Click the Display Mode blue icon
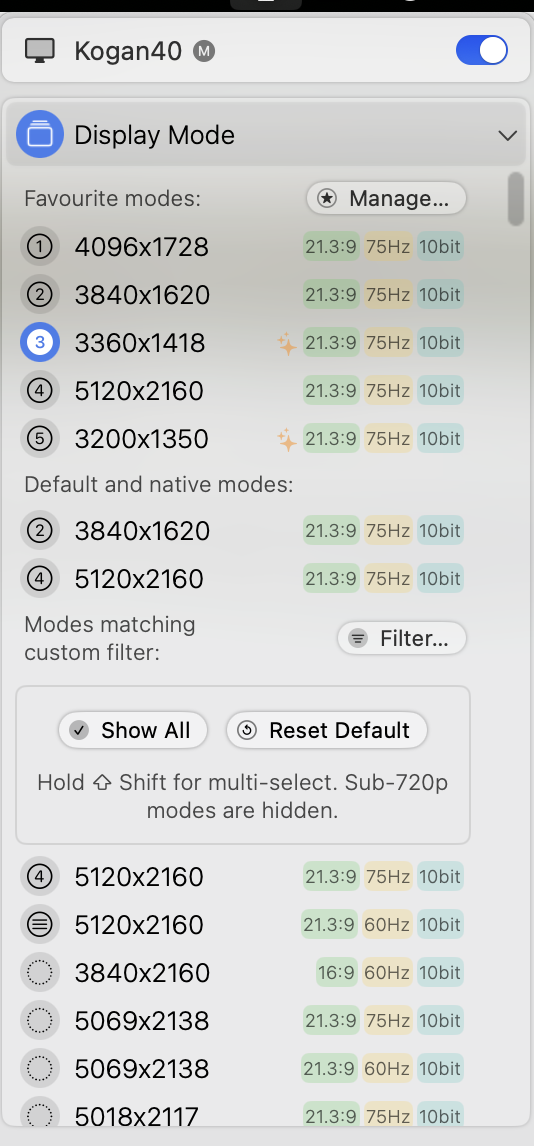 coord(40,134)
